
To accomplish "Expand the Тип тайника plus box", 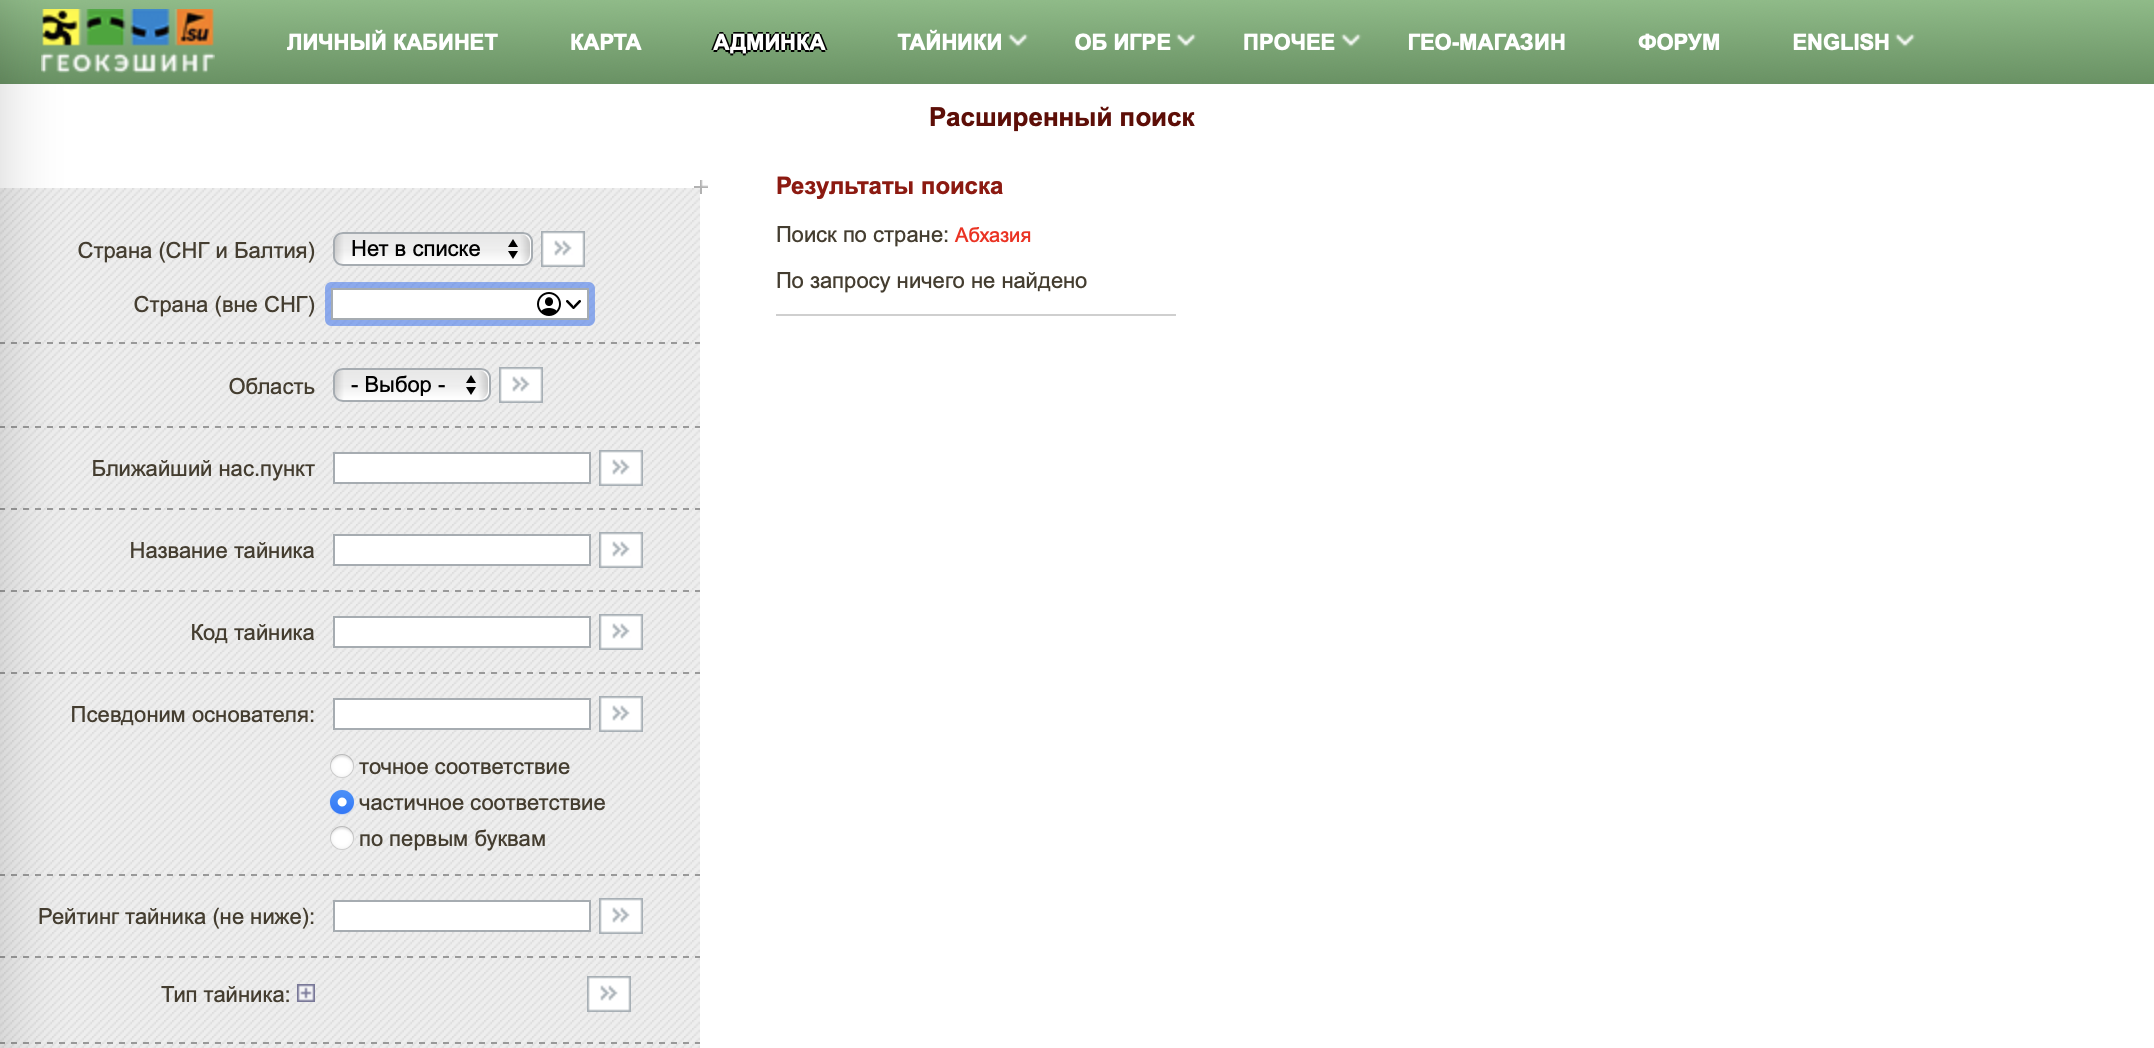I will pyautogui.click(x=306, y=993).
